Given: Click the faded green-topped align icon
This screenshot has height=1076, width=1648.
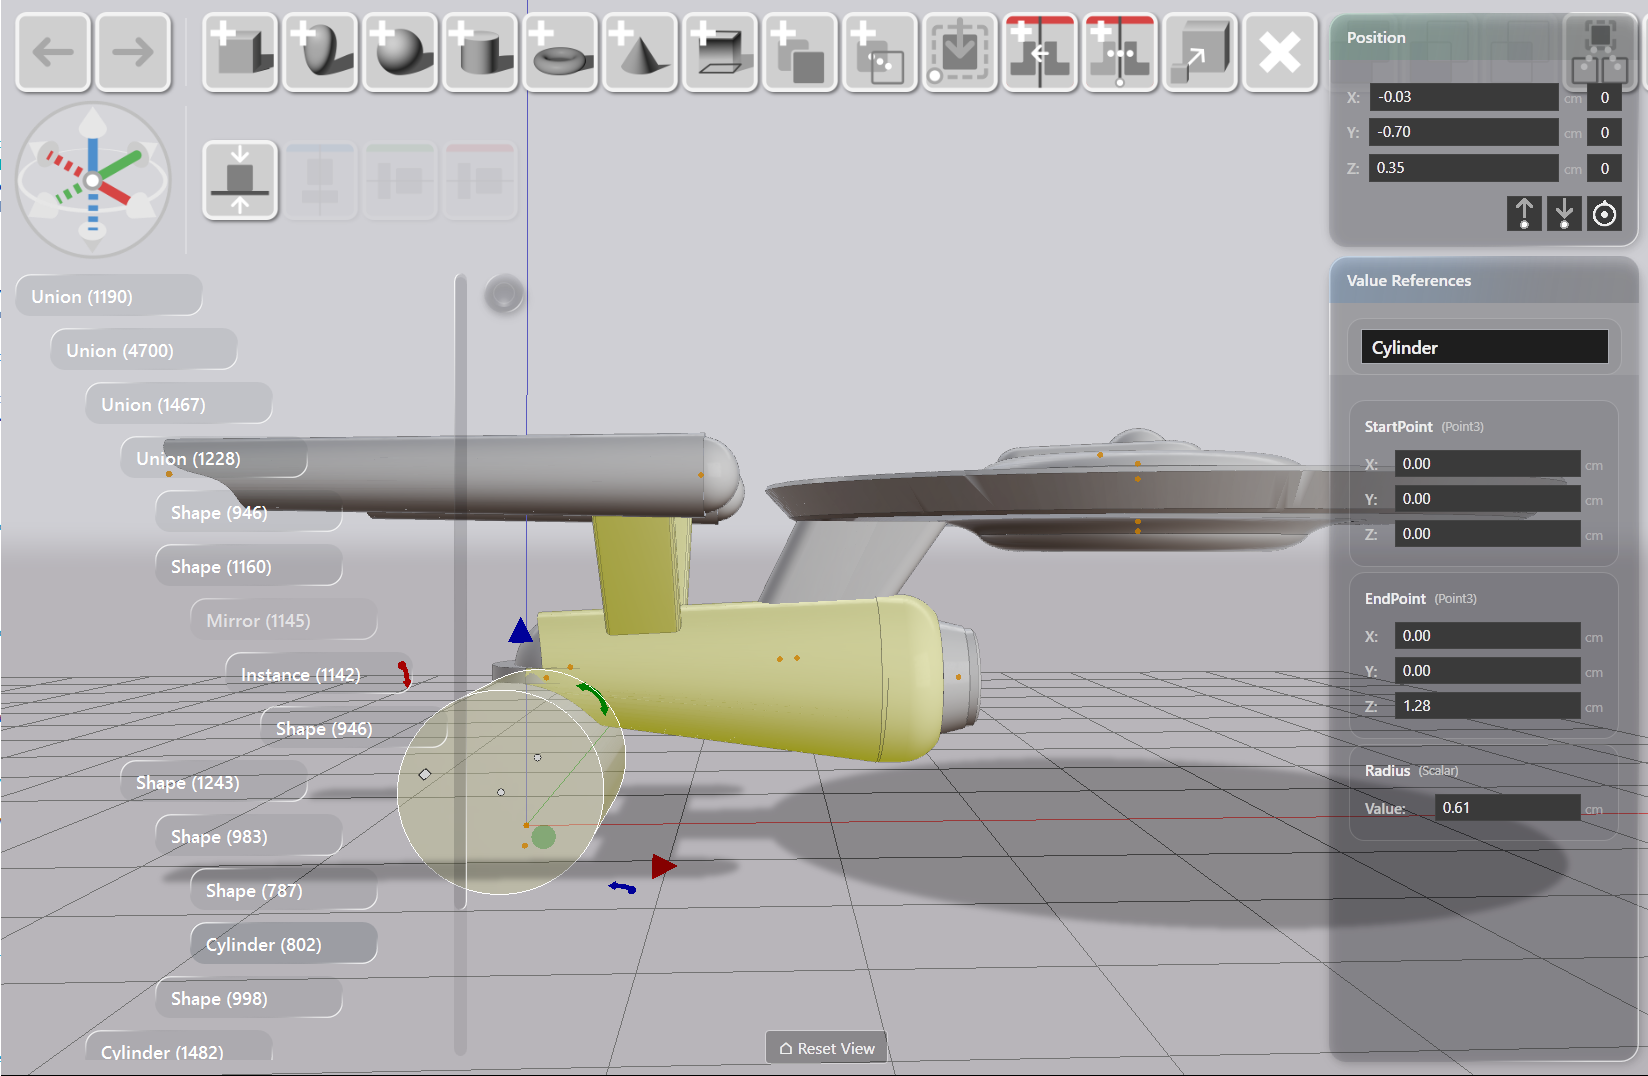Looking at the screenshot, I should tap(400, 180).
